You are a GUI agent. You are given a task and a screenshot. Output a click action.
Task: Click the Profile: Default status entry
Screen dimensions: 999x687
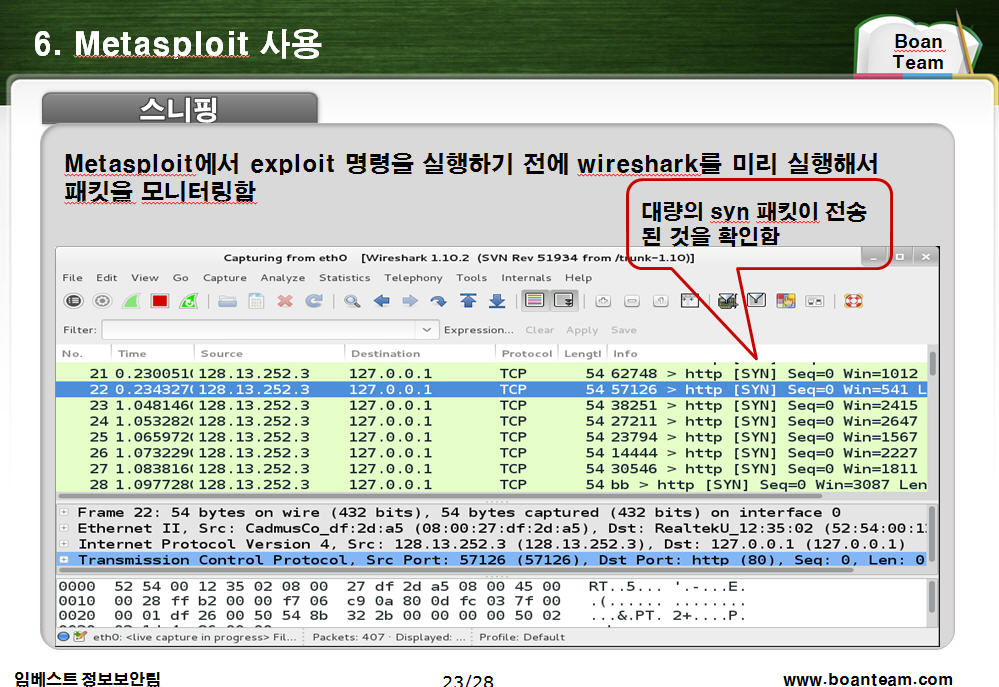click(522, 637)
